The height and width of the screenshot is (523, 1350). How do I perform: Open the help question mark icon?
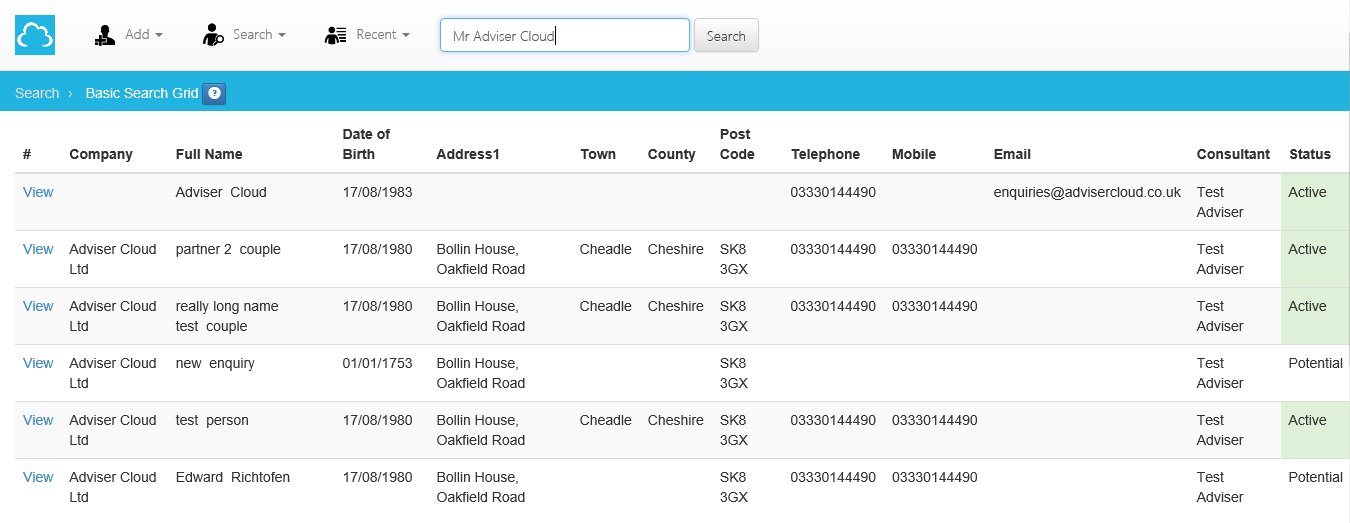(x=214, y=93)
